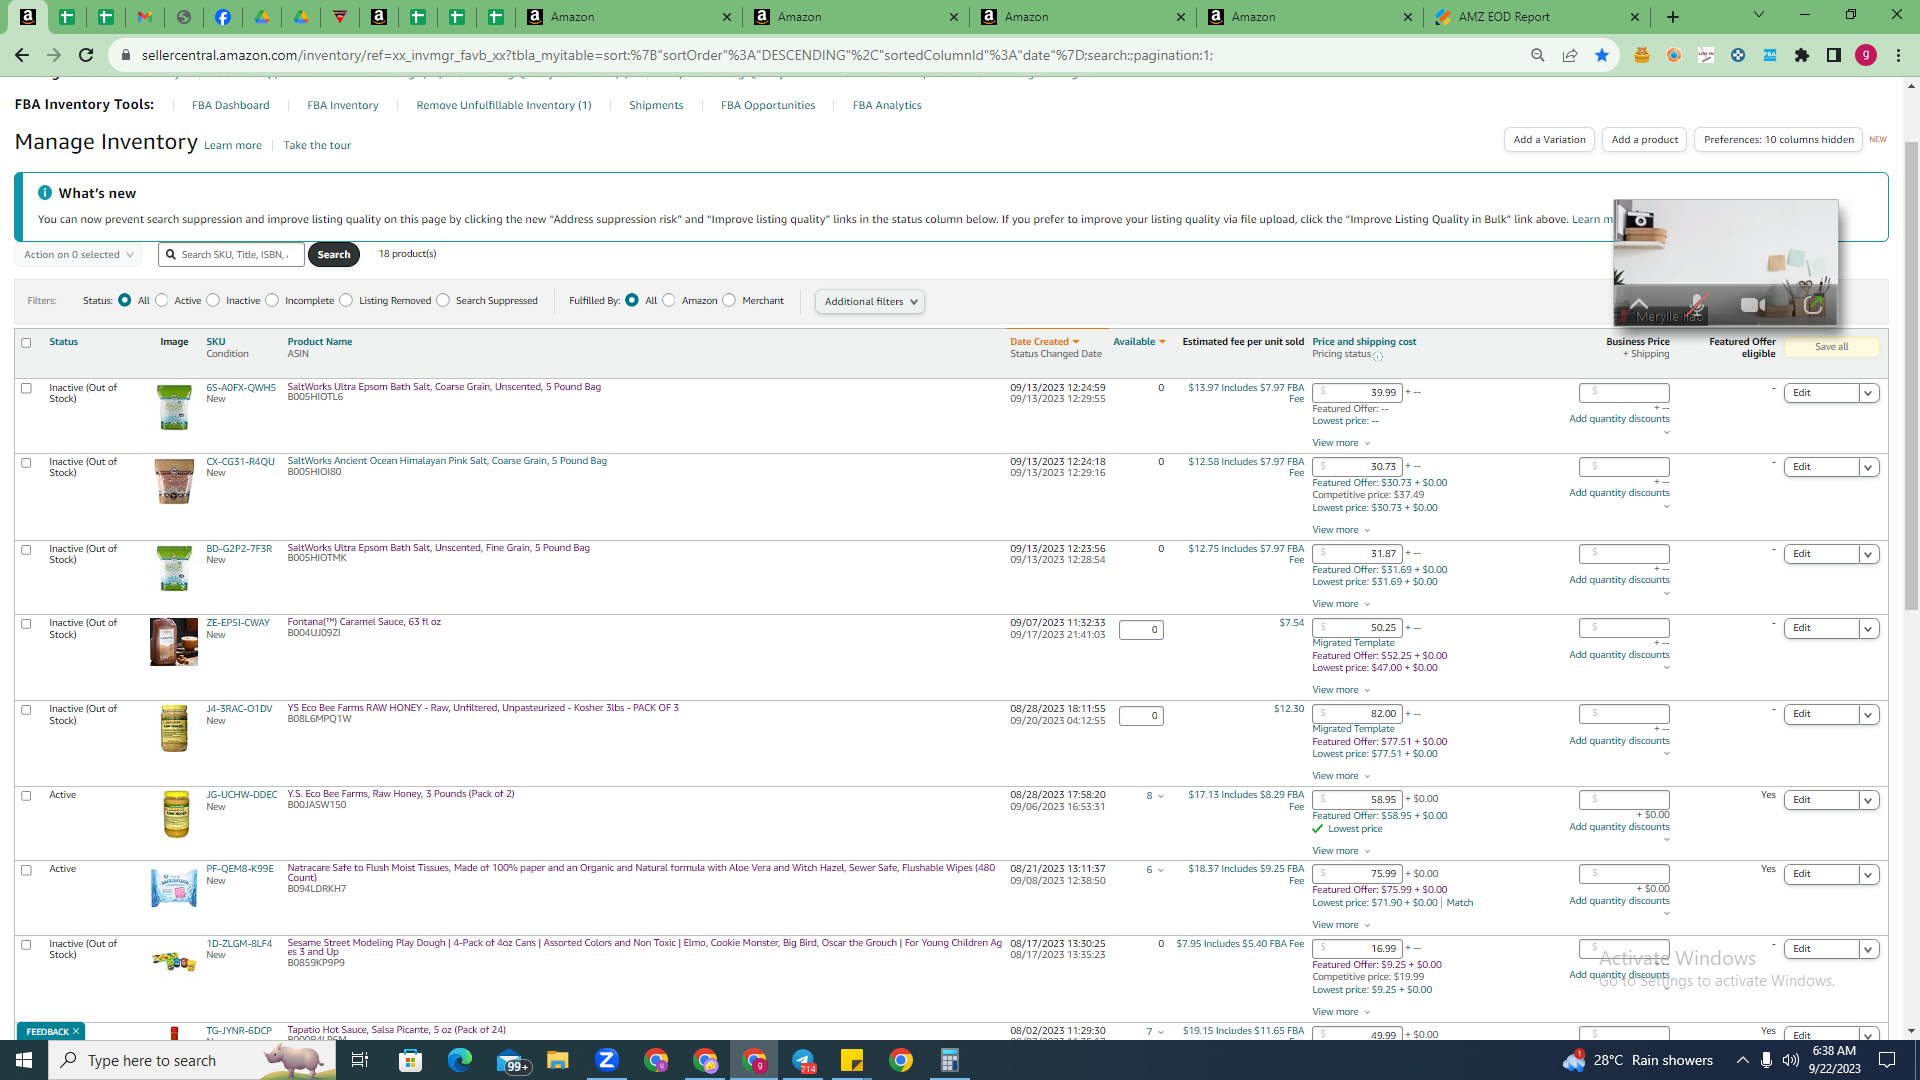Go to FBA Inventory

pyautogui.click(x=342, y=105)
